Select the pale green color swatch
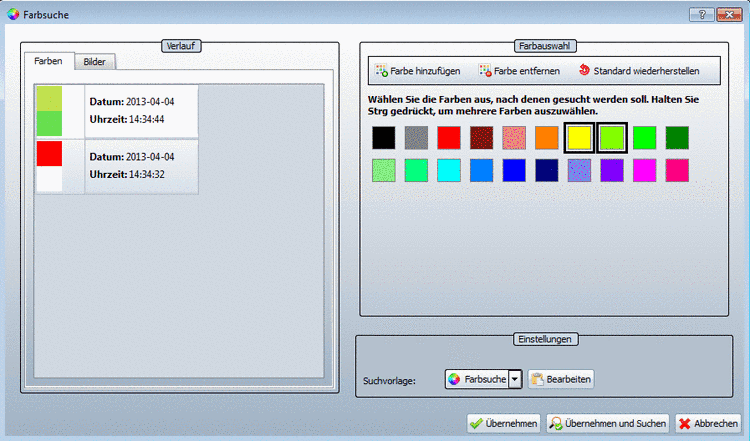Image resolution: width=750 pixels, height=441 pixels. tap(384, 170)
